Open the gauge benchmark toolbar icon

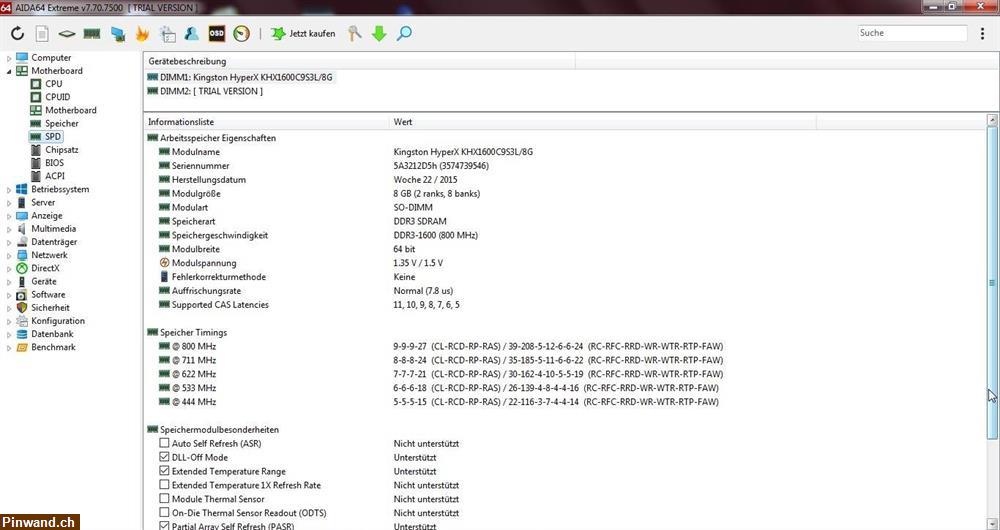click(241, 34)
